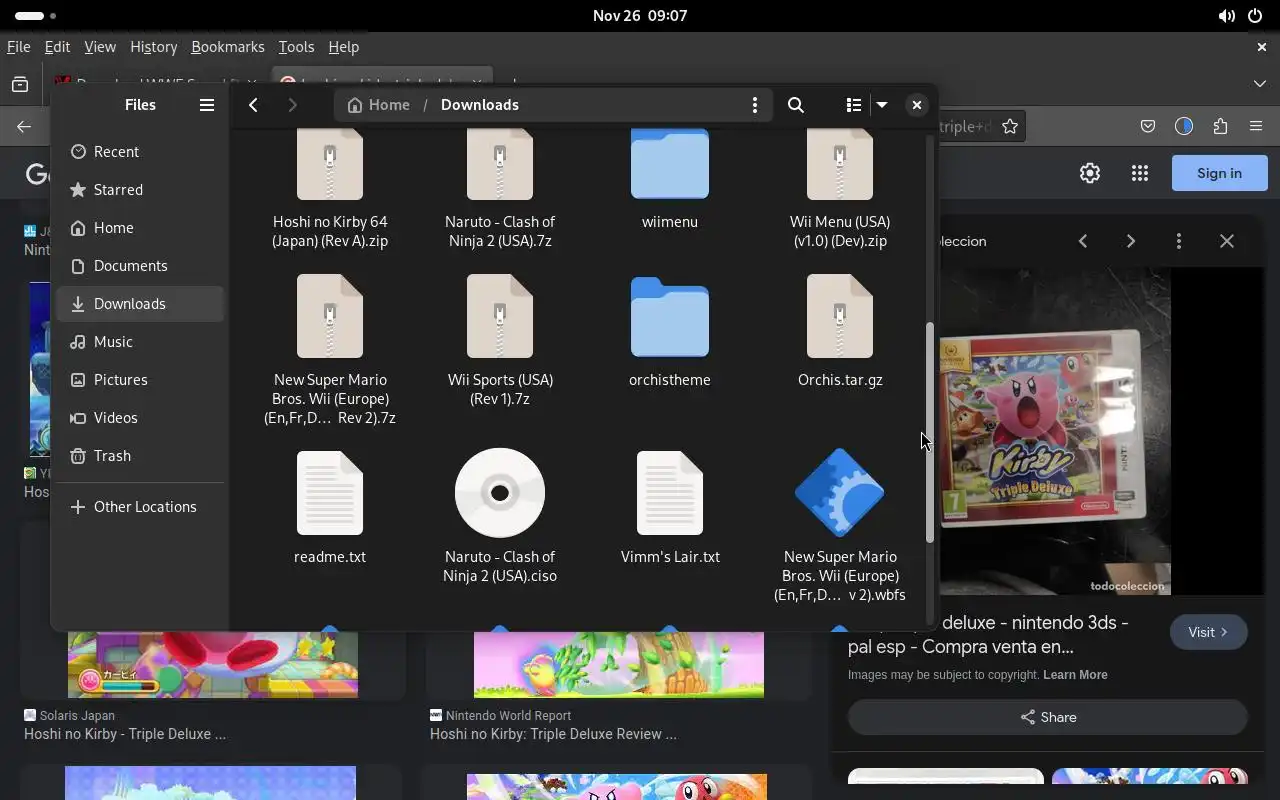Open browser Bookmarks menu

click(228, 47)
